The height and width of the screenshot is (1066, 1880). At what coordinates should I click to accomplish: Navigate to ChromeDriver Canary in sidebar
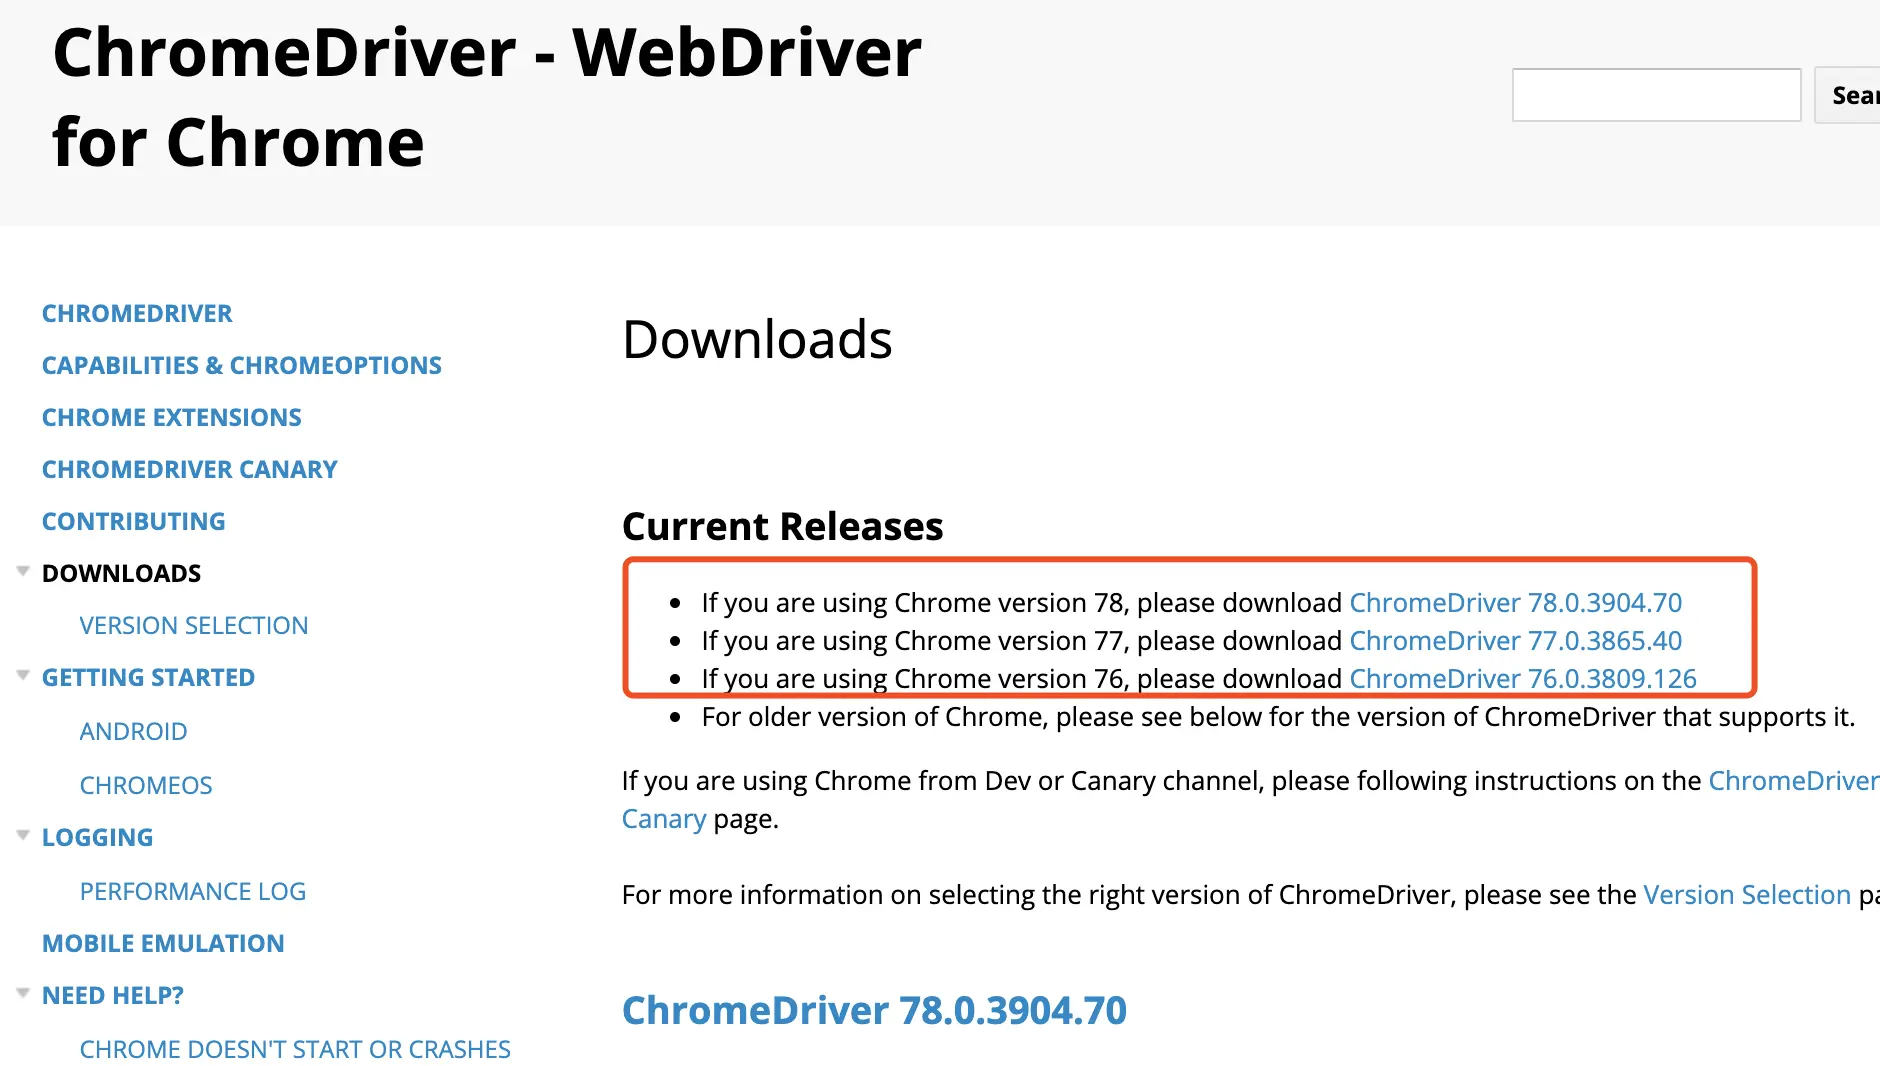click(x=190, y=469)
